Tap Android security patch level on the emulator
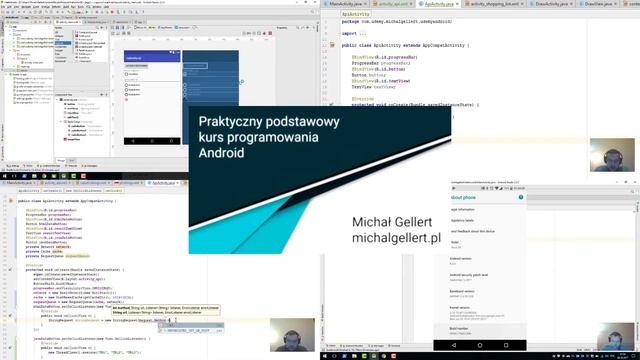The width and height of the screenshot is (640, 360). 480,277
